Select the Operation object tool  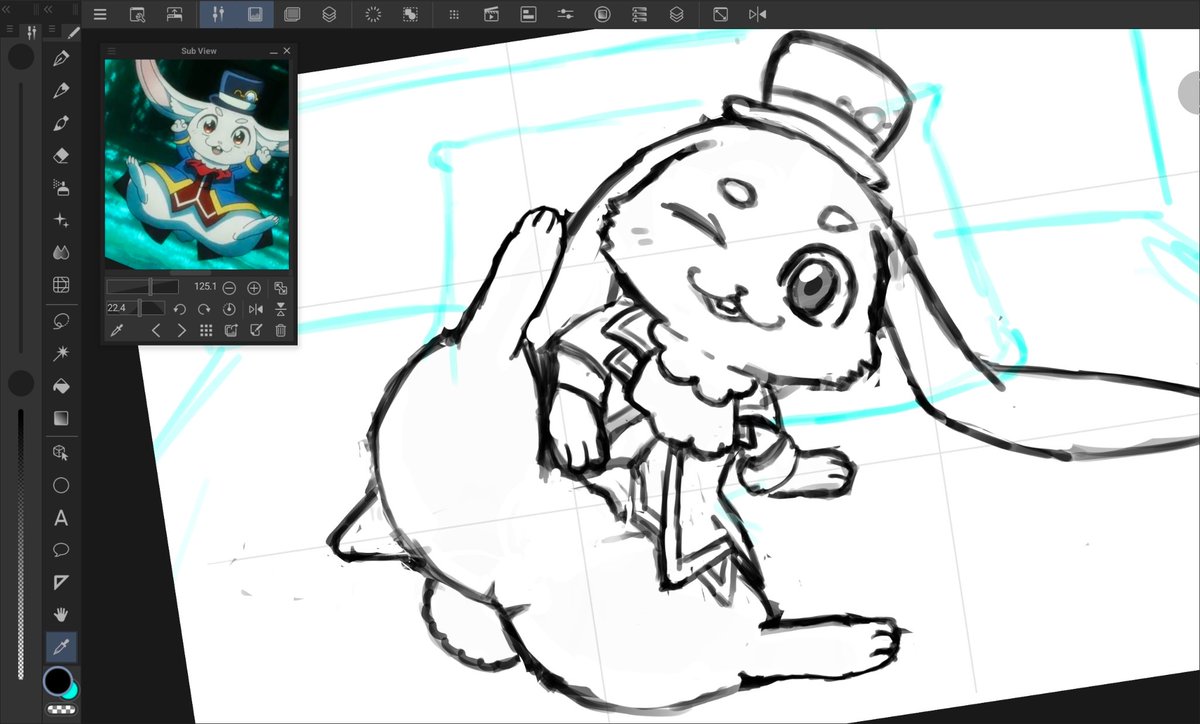click(61, 453)
